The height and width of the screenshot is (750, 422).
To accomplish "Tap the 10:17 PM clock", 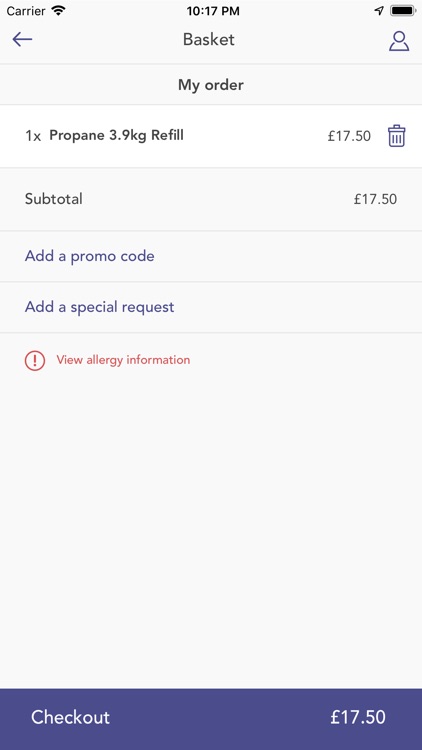I will [x=213, y=11].
